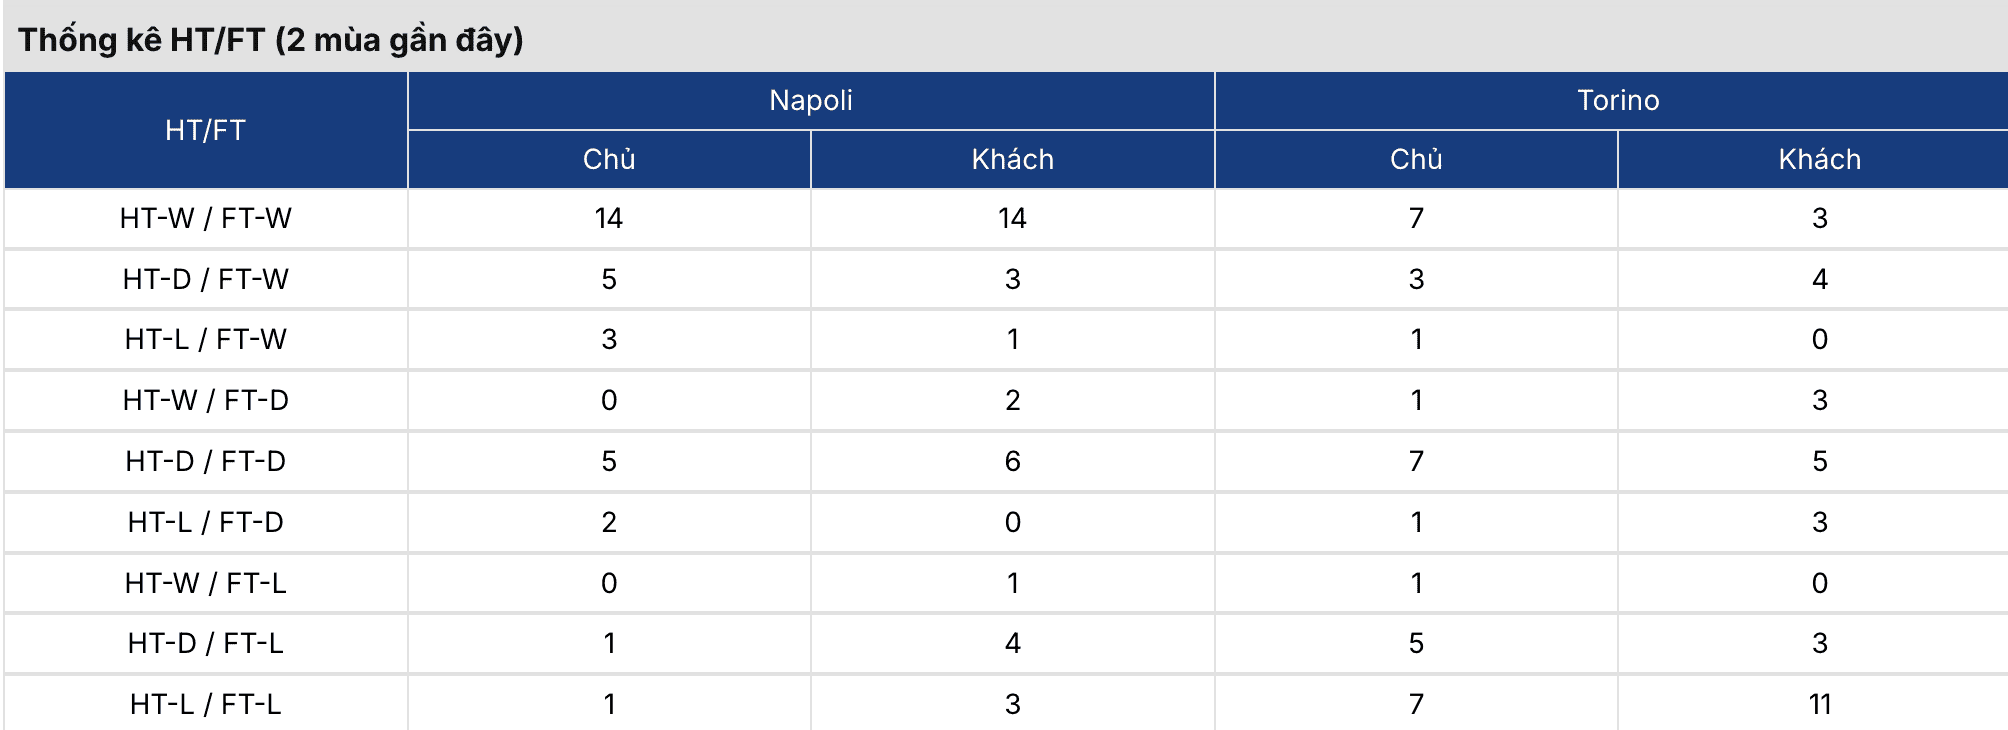Select the HT-W / FT-L row label
This screenshot has height=730, width=2008.
[205, 583]
